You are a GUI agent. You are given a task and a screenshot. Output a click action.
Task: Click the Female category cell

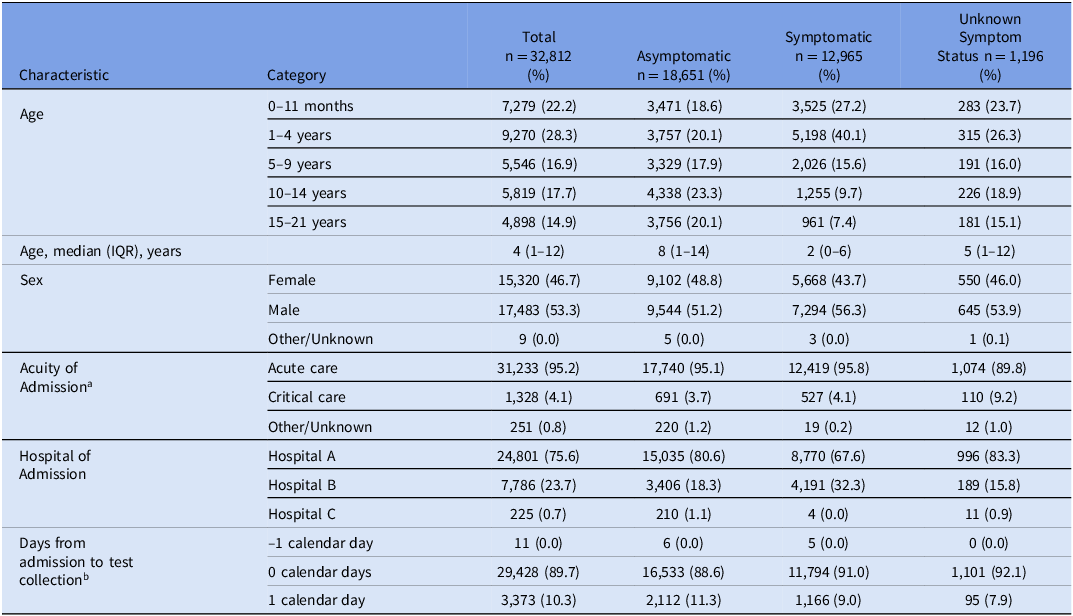[289, 281]
